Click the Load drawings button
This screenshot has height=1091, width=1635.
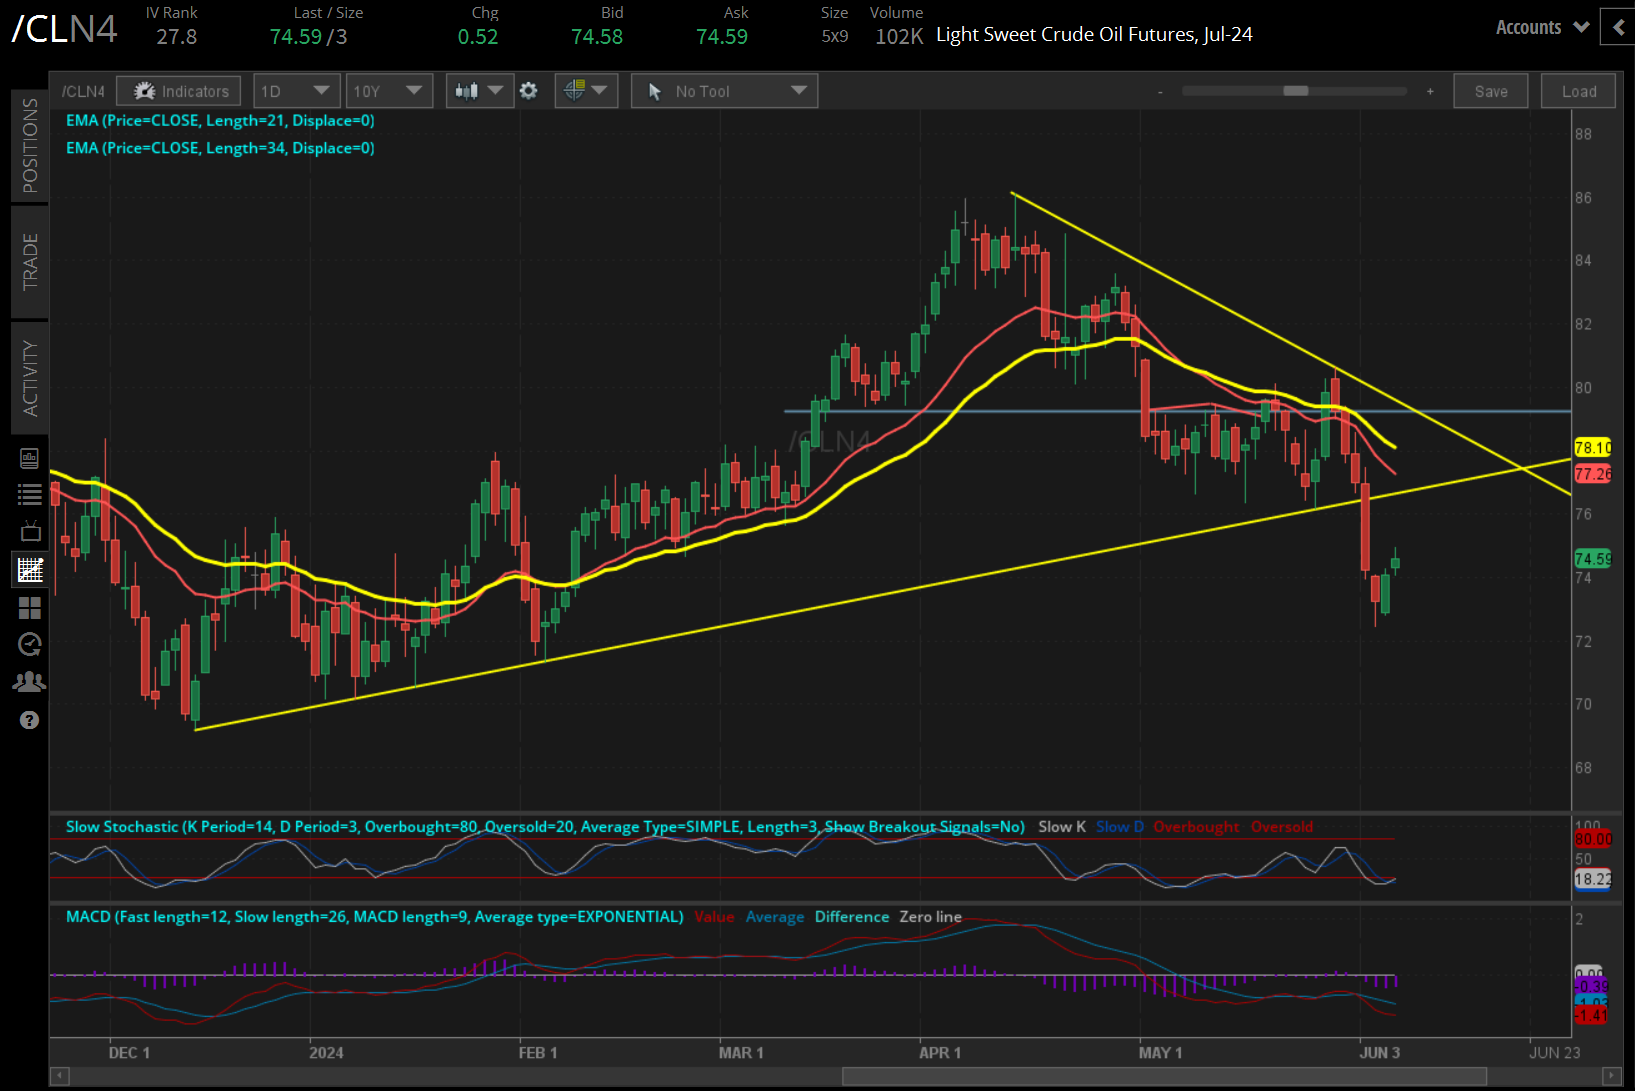1579,91
